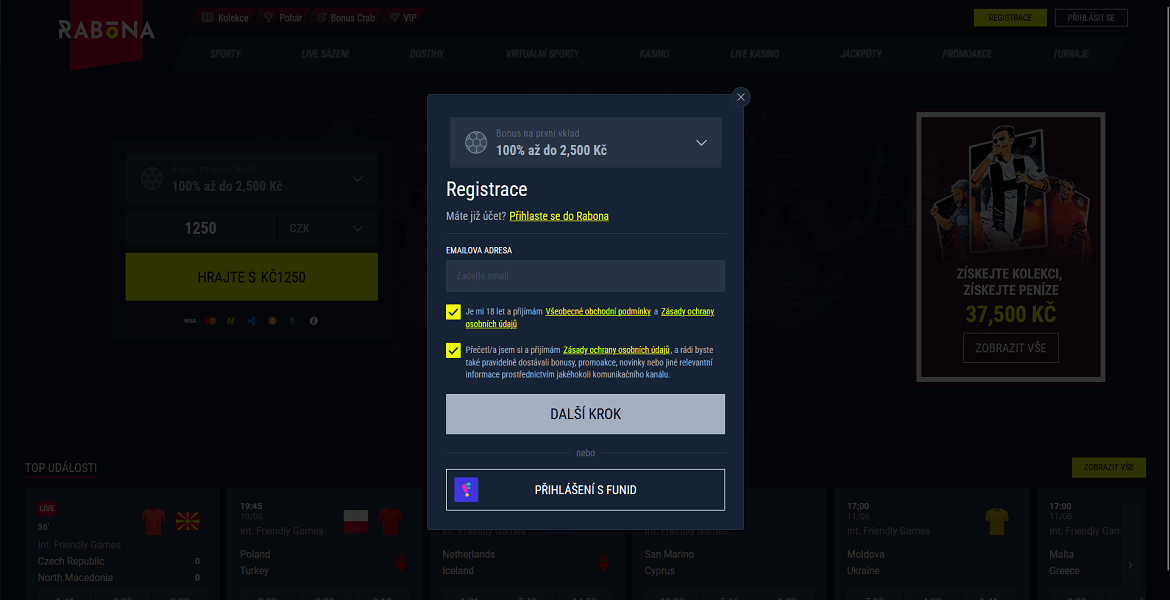
Task: Go to the Kasino menu tab
Action: (x=654, y=53)
